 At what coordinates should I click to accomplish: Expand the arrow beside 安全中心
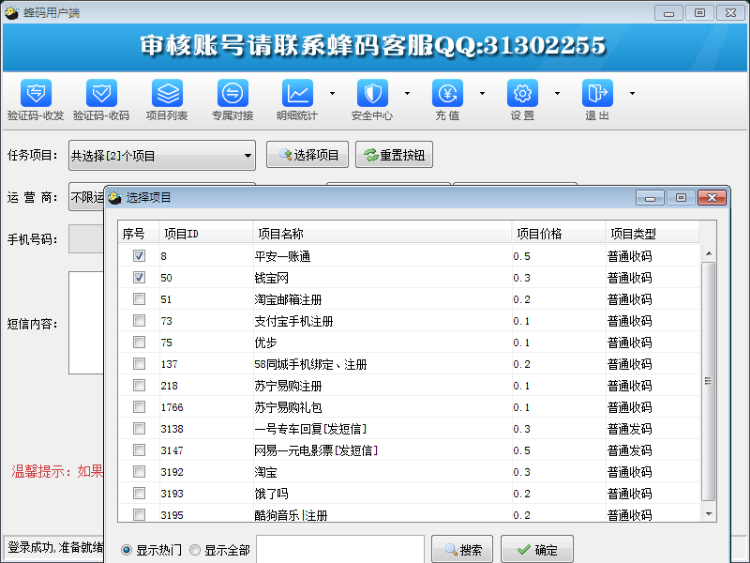tap(408, 93)
